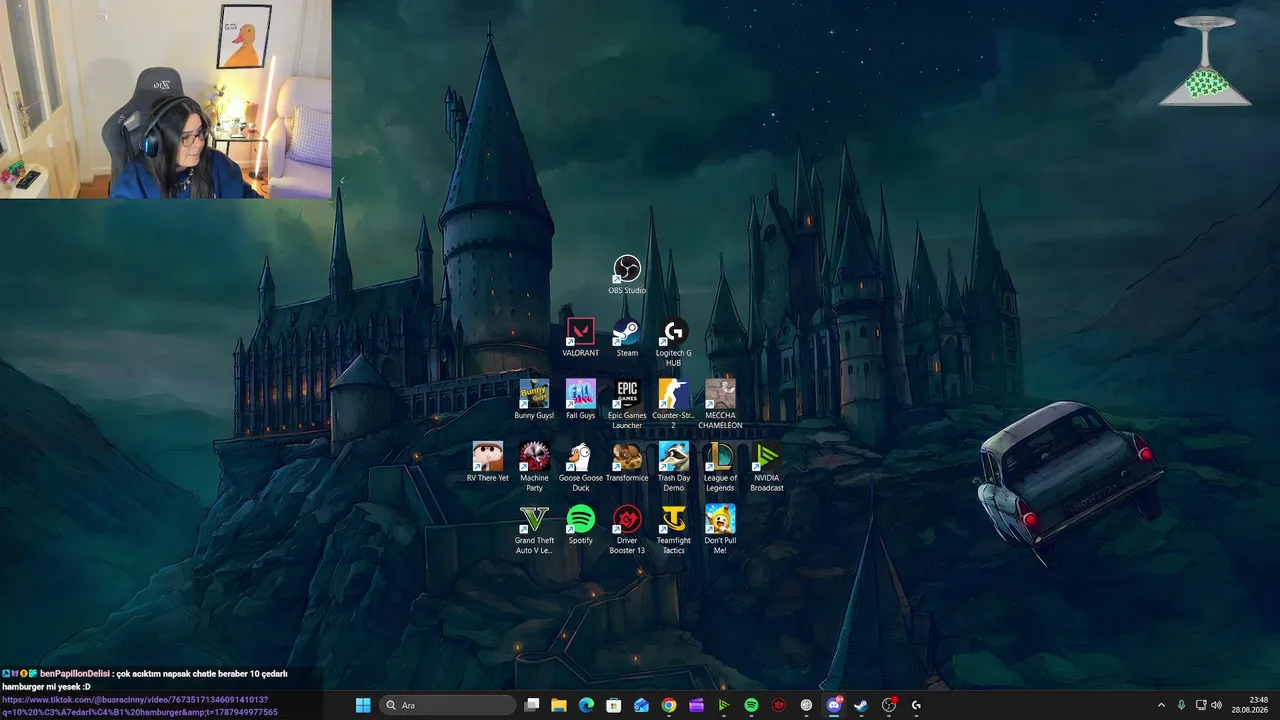Select the Counter-Strike 2 desktop icon
This screenshot has height=720, width=1280.
click(x=674, y=405)
